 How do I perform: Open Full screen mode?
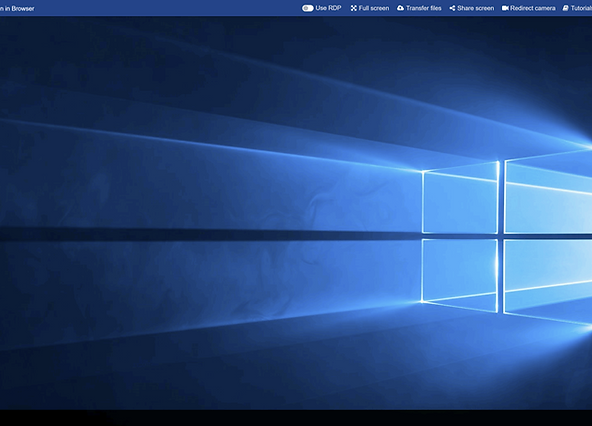tap(370, 8)
